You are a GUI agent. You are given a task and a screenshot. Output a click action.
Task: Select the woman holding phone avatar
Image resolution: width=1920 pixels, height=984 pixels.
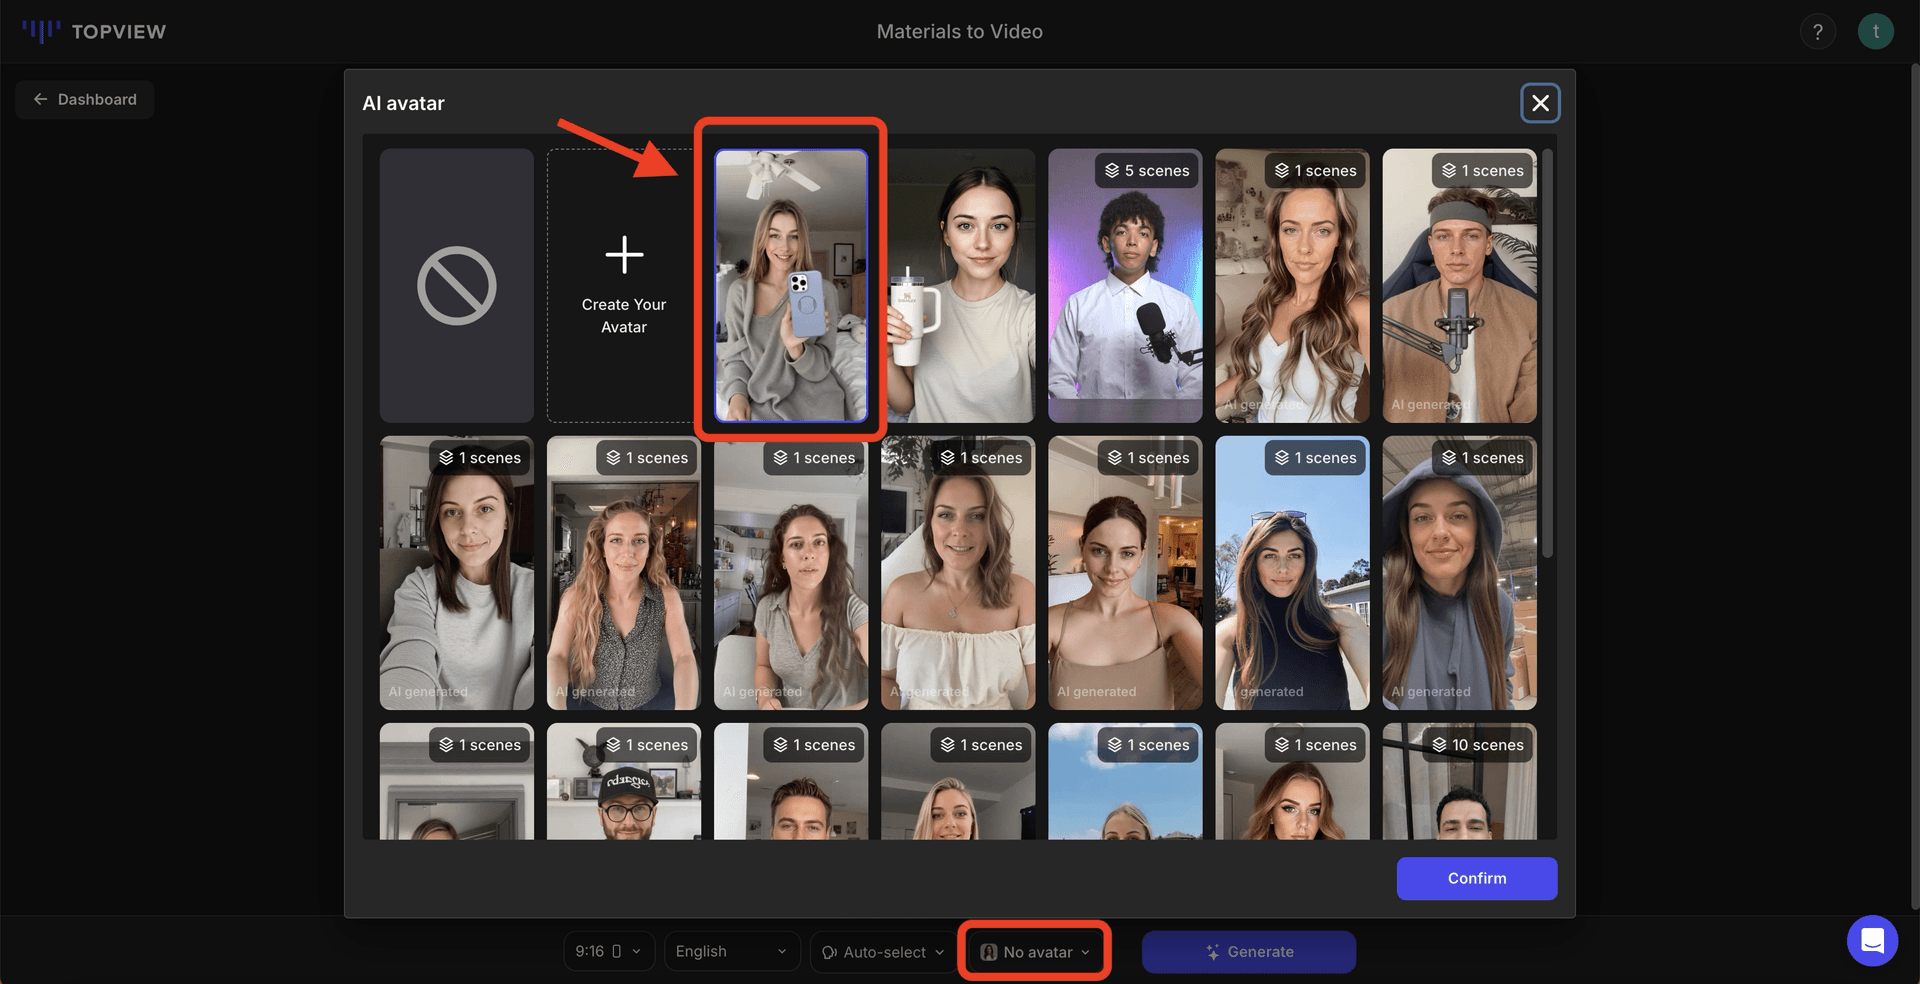(790, 286)
